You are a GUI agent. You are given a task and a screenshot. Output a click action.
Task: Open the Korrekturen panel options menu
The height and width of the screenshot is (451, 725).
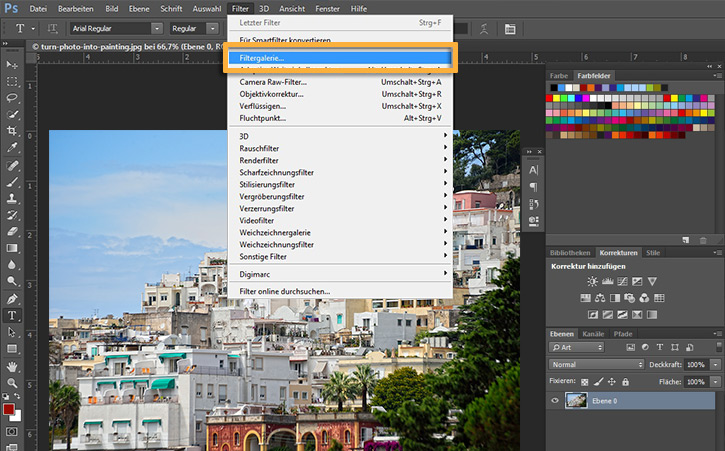click(x=717, y=253)
